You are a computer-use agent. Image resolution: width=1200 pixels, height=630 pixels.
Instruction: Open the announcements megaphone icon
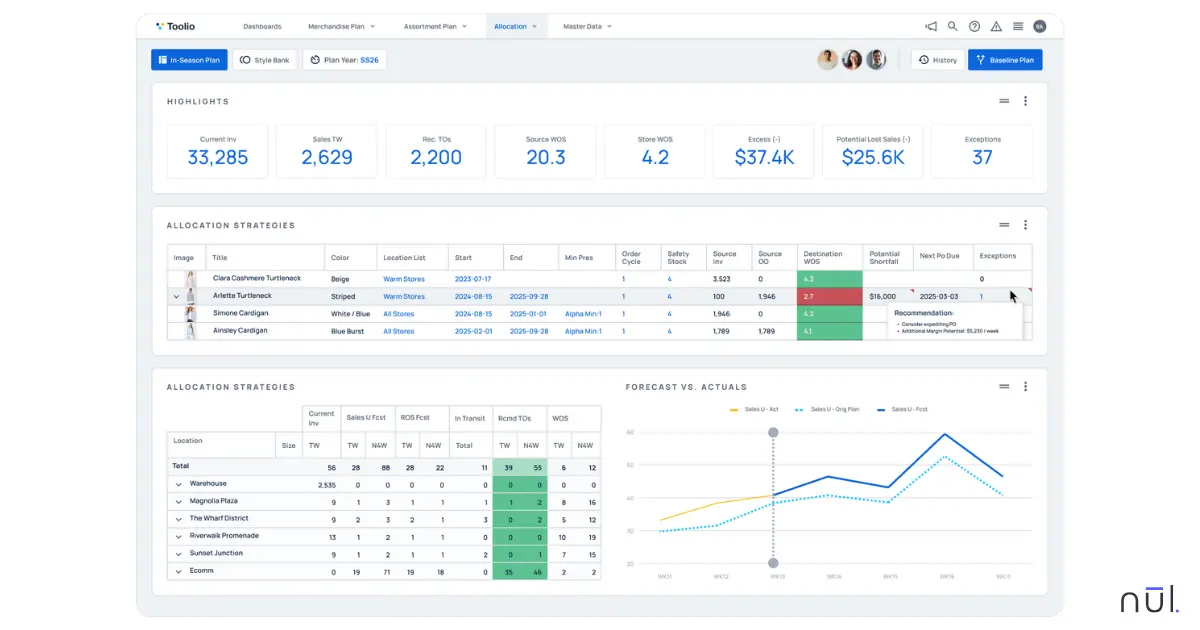(931, 27)
